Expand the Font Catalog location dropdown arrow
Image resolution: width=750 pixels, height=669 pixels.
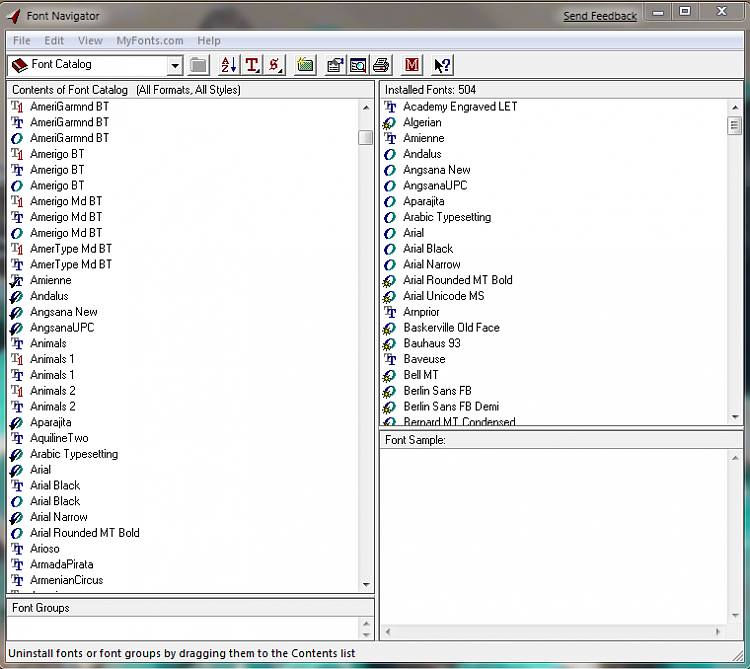[x=175, y=66]
